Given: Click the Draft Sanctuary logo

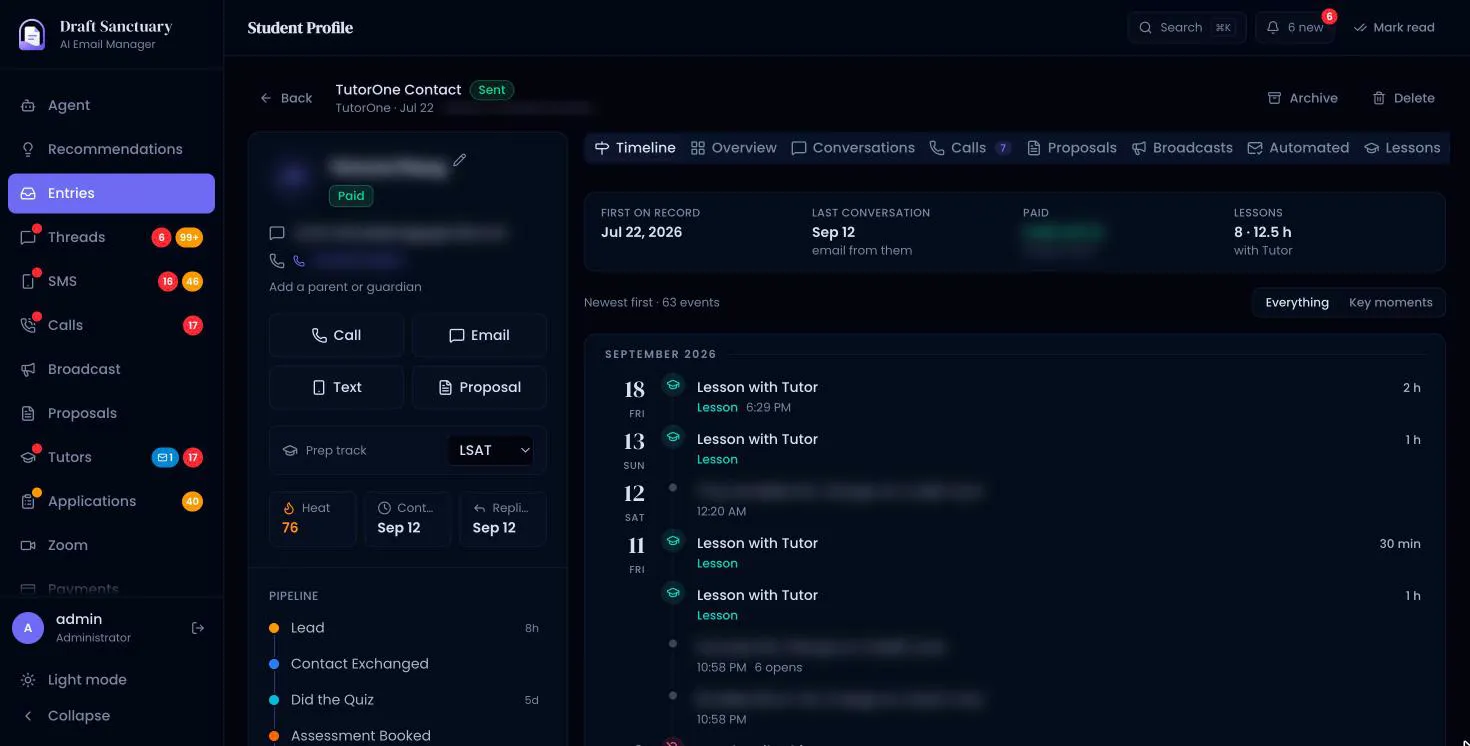Looking at the screenshot, I should click(x=32, y=34).
